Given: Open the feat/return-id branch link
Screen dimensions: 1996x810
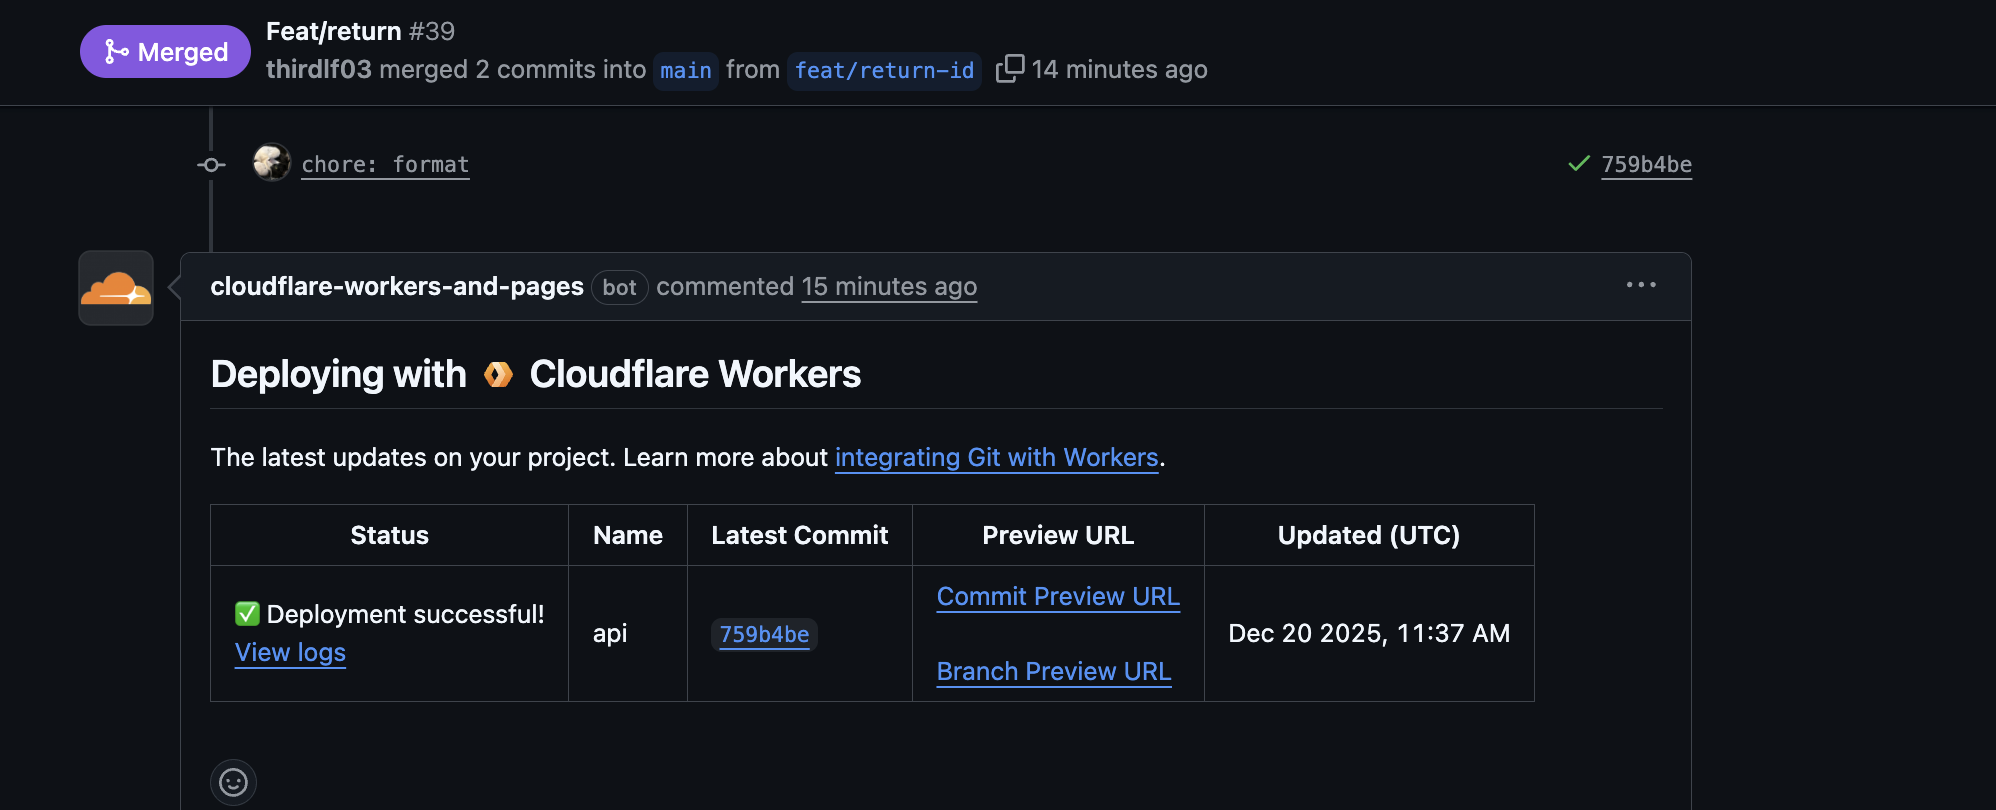Looking at the screenshot, I should [884, 71].
